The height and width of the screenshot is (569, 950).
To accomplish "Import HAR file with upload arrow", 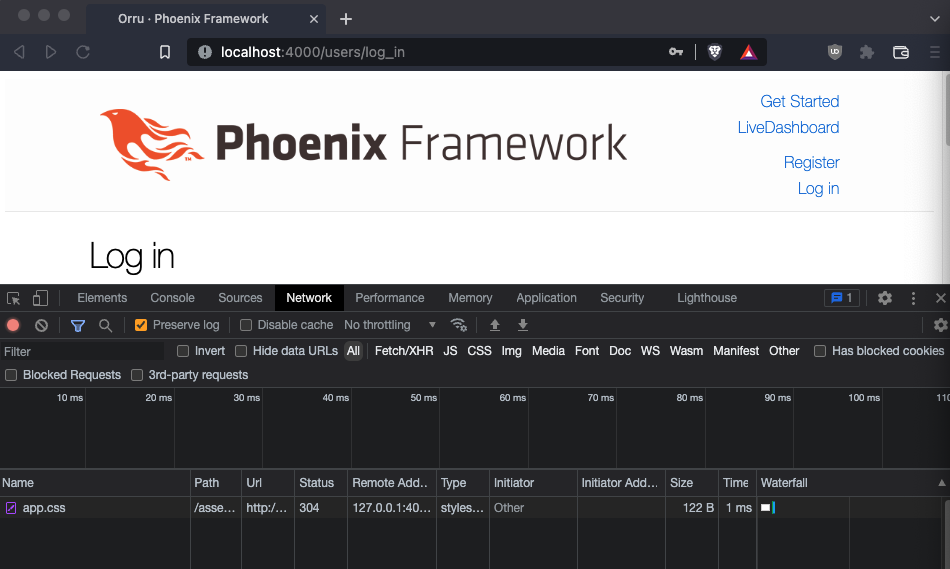I will 495,325.
